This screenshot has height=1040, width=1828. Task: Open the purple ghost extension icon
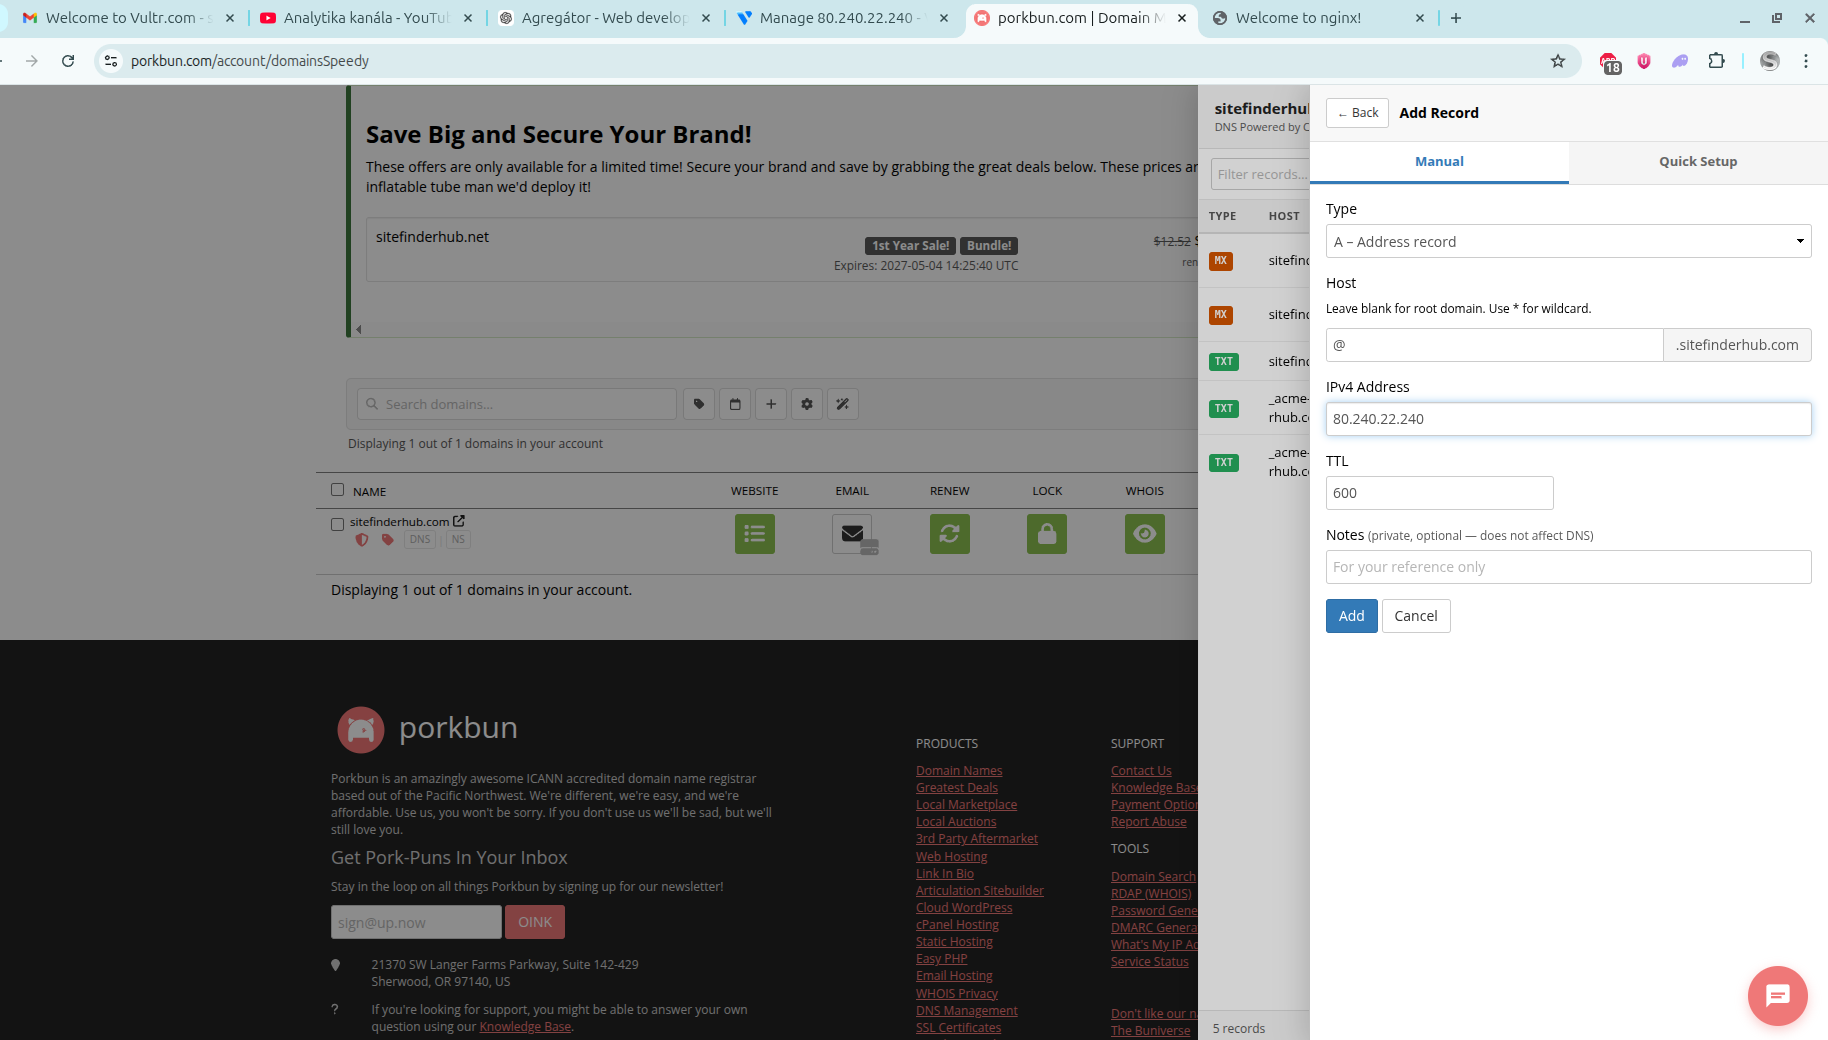point(1680,61)
